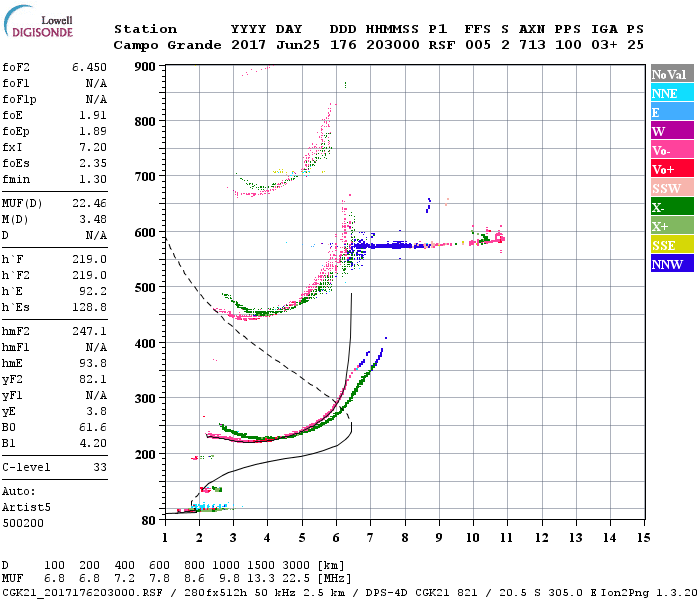Click the 7 MHz frequency axis label
This screenshot has width=700, height=600.
click(x=370, y=538)
